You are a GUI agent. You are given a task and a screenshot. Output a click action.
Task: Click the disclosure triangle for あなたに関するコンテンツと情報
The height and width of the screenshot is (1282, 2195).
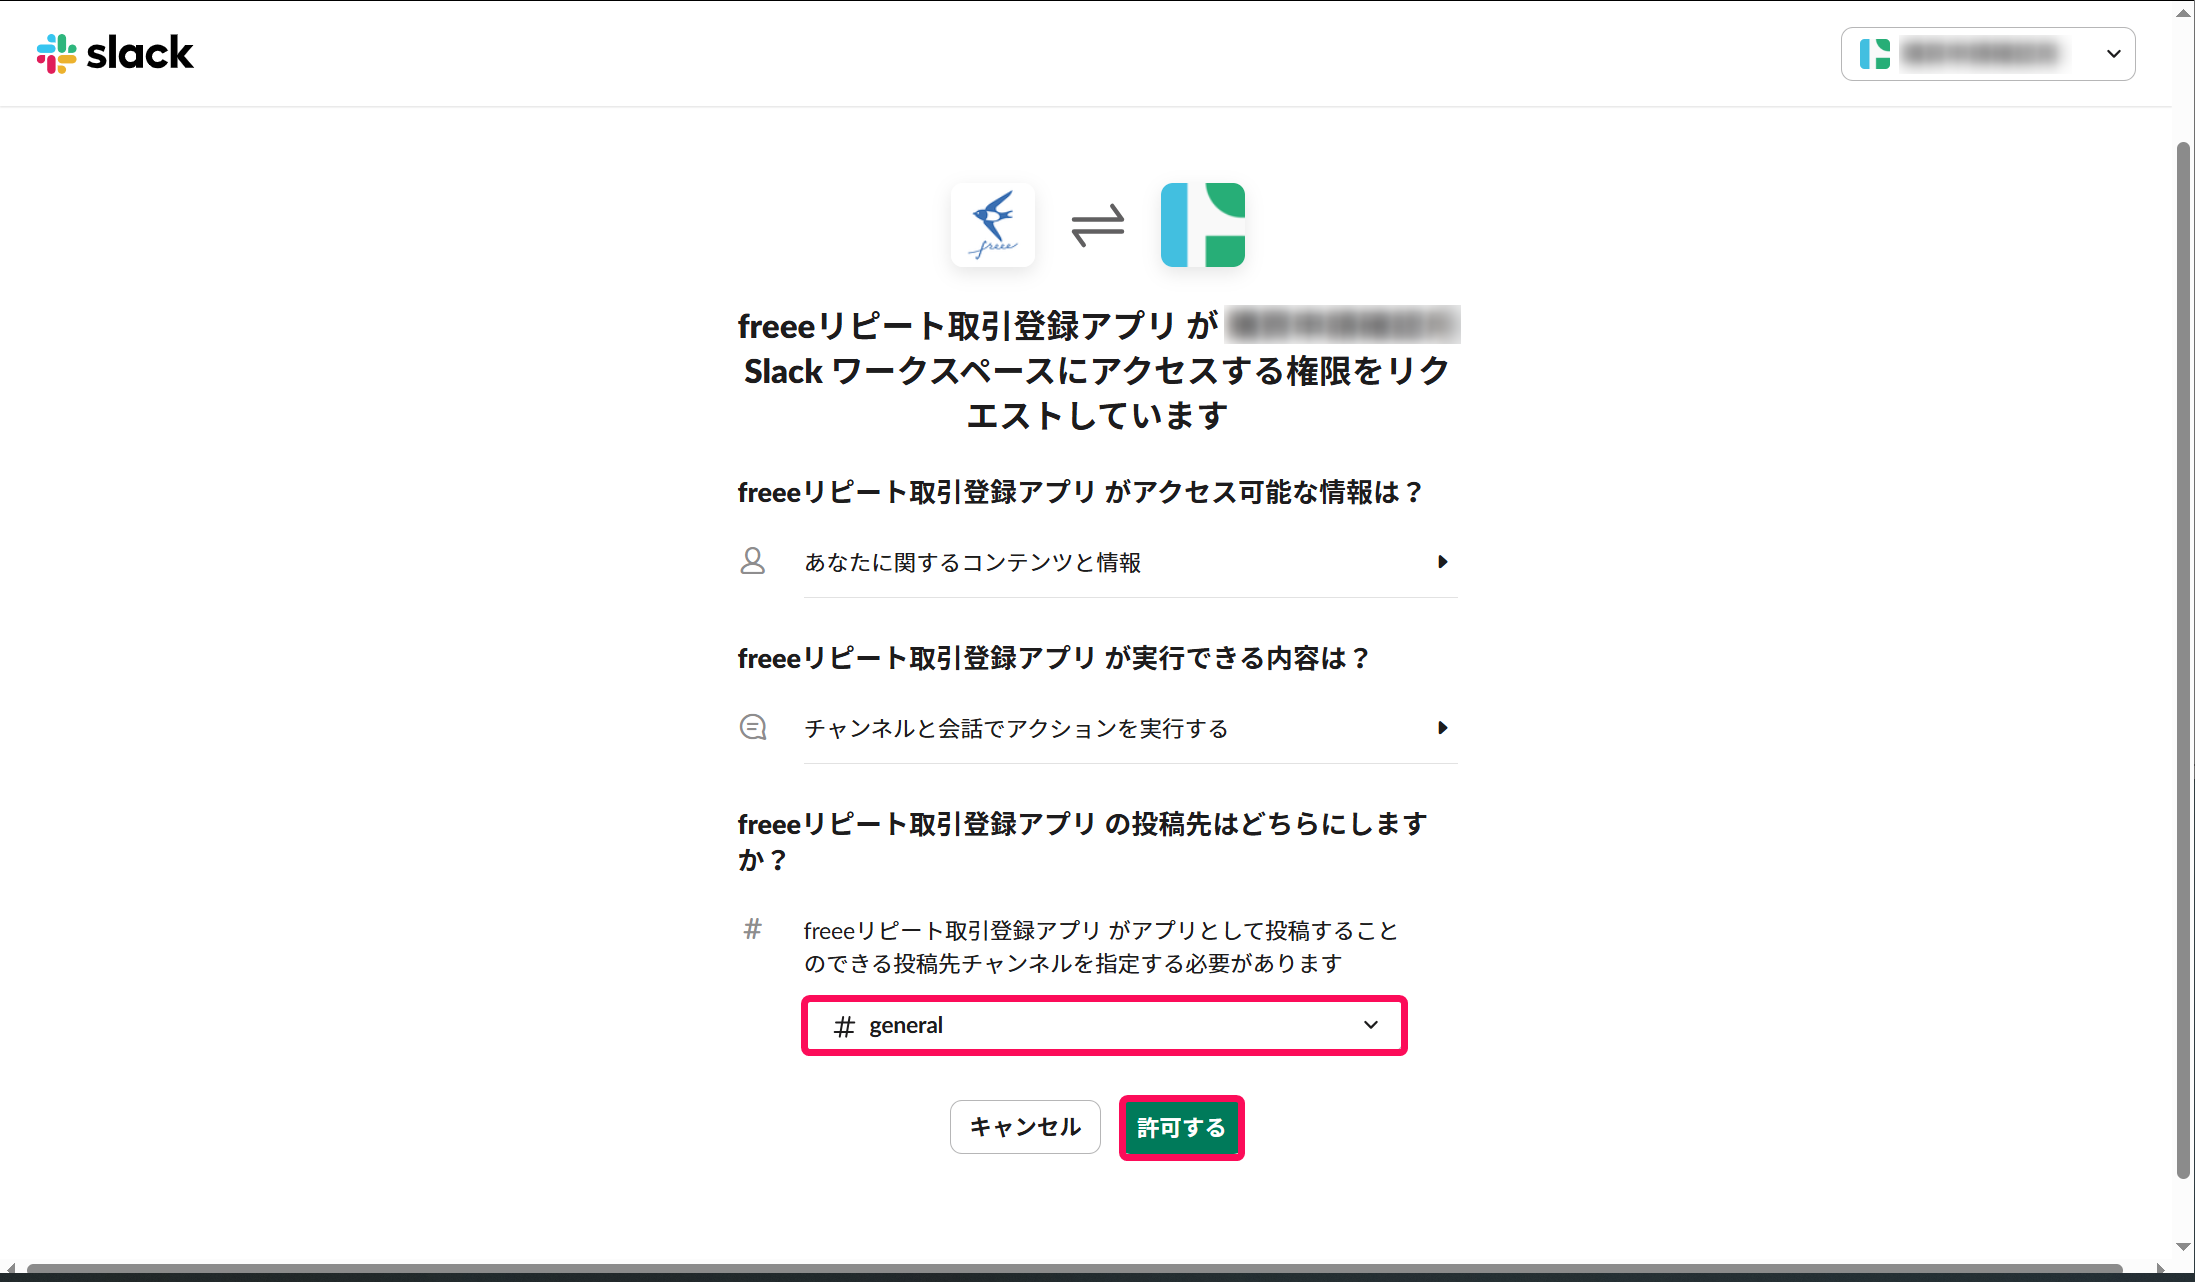[1442, 562]
